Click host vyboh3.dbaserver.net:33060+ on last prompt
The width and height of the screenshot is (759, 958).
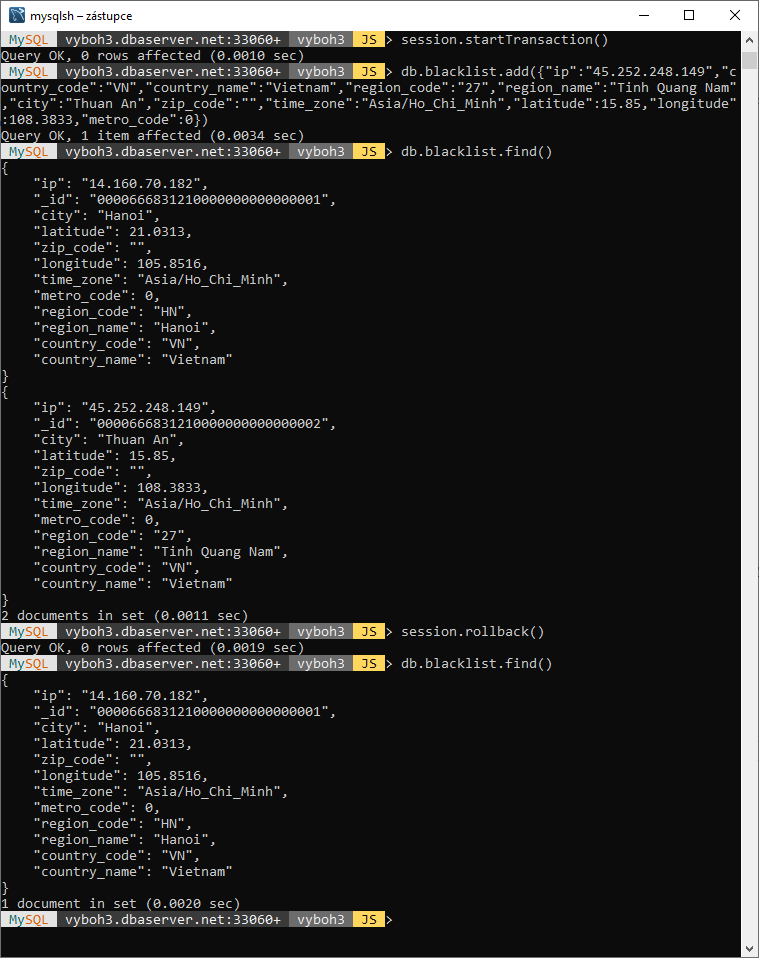[x=173, y=920]
